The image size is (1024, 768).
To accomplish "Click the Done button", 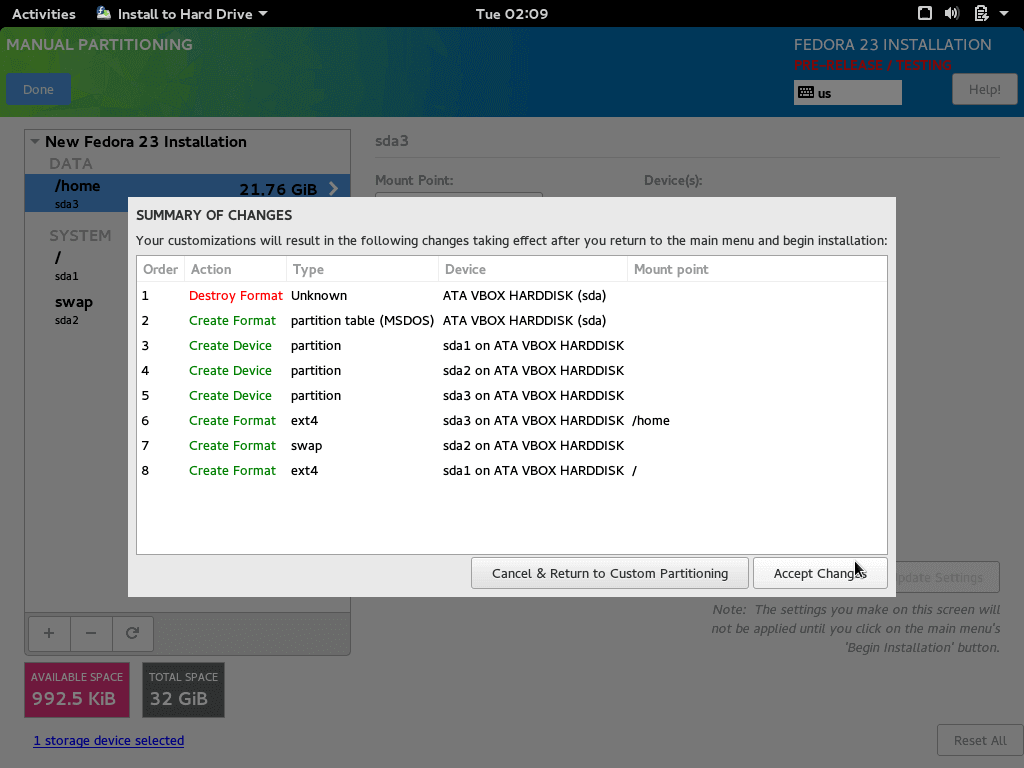I will [39, 89].
